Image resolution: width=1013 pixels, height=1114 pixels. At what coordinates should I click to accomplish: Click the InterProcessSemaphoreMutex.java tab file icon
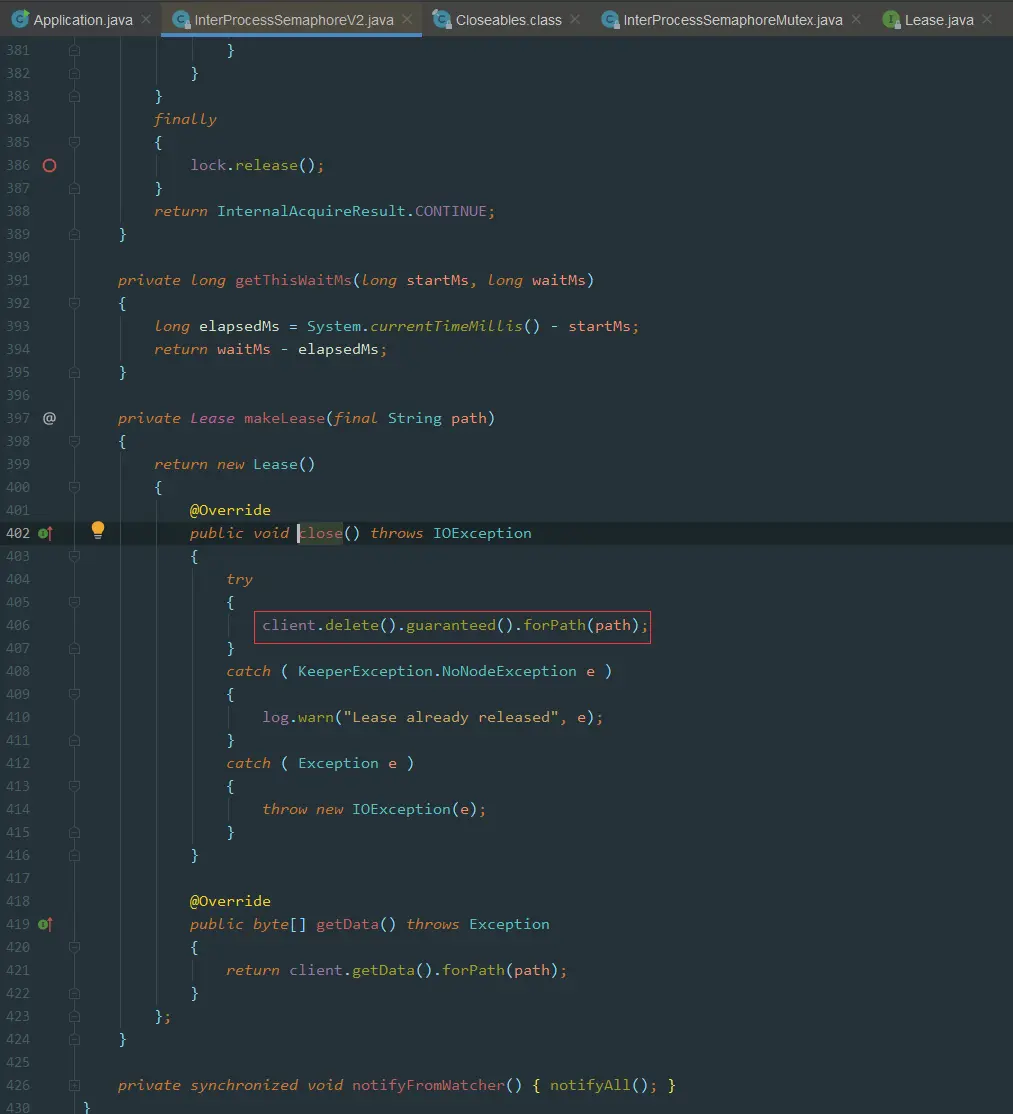tap(610, 19)
